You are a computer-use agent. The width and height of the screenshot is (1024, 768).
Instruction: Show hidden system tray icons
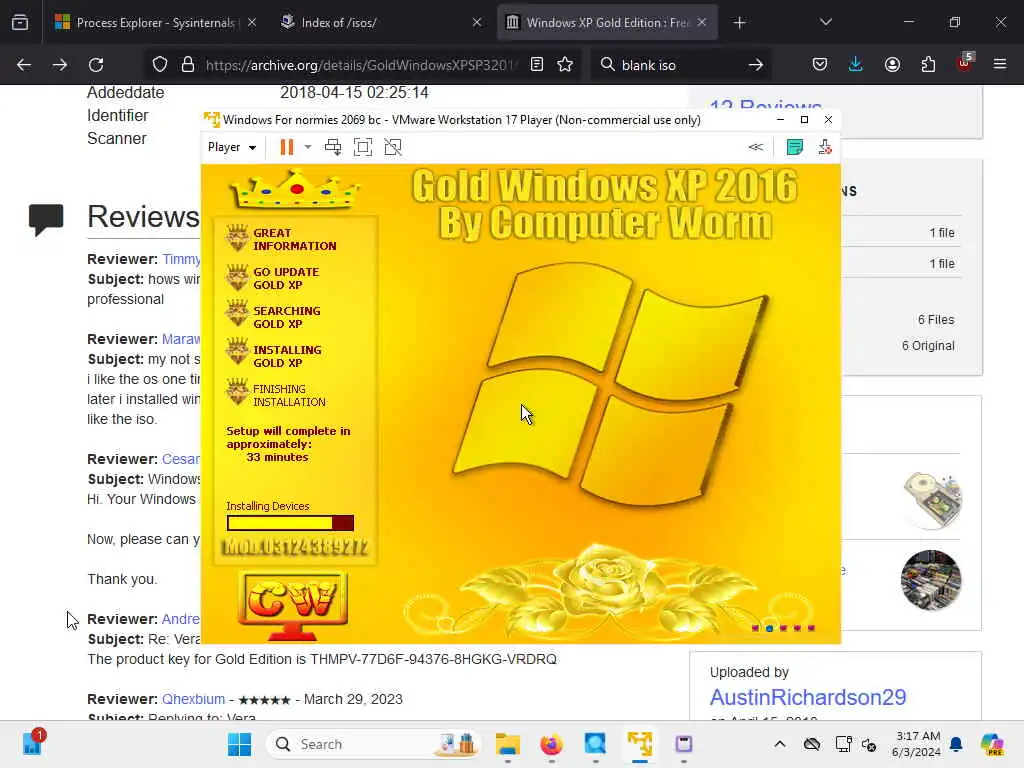click(780, 744)
